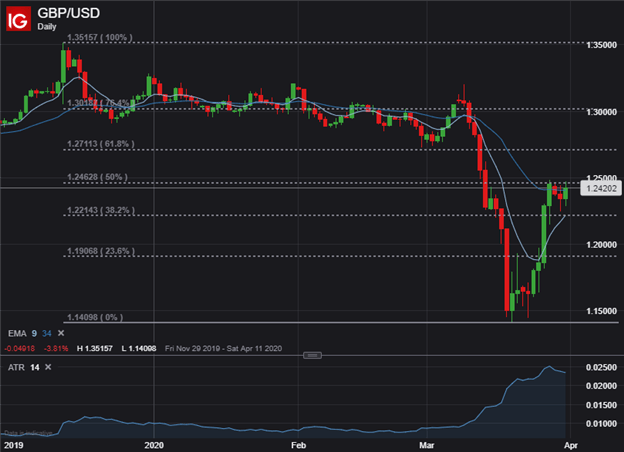Click the 1.24202 current price tag

click(x=601, y=188)
